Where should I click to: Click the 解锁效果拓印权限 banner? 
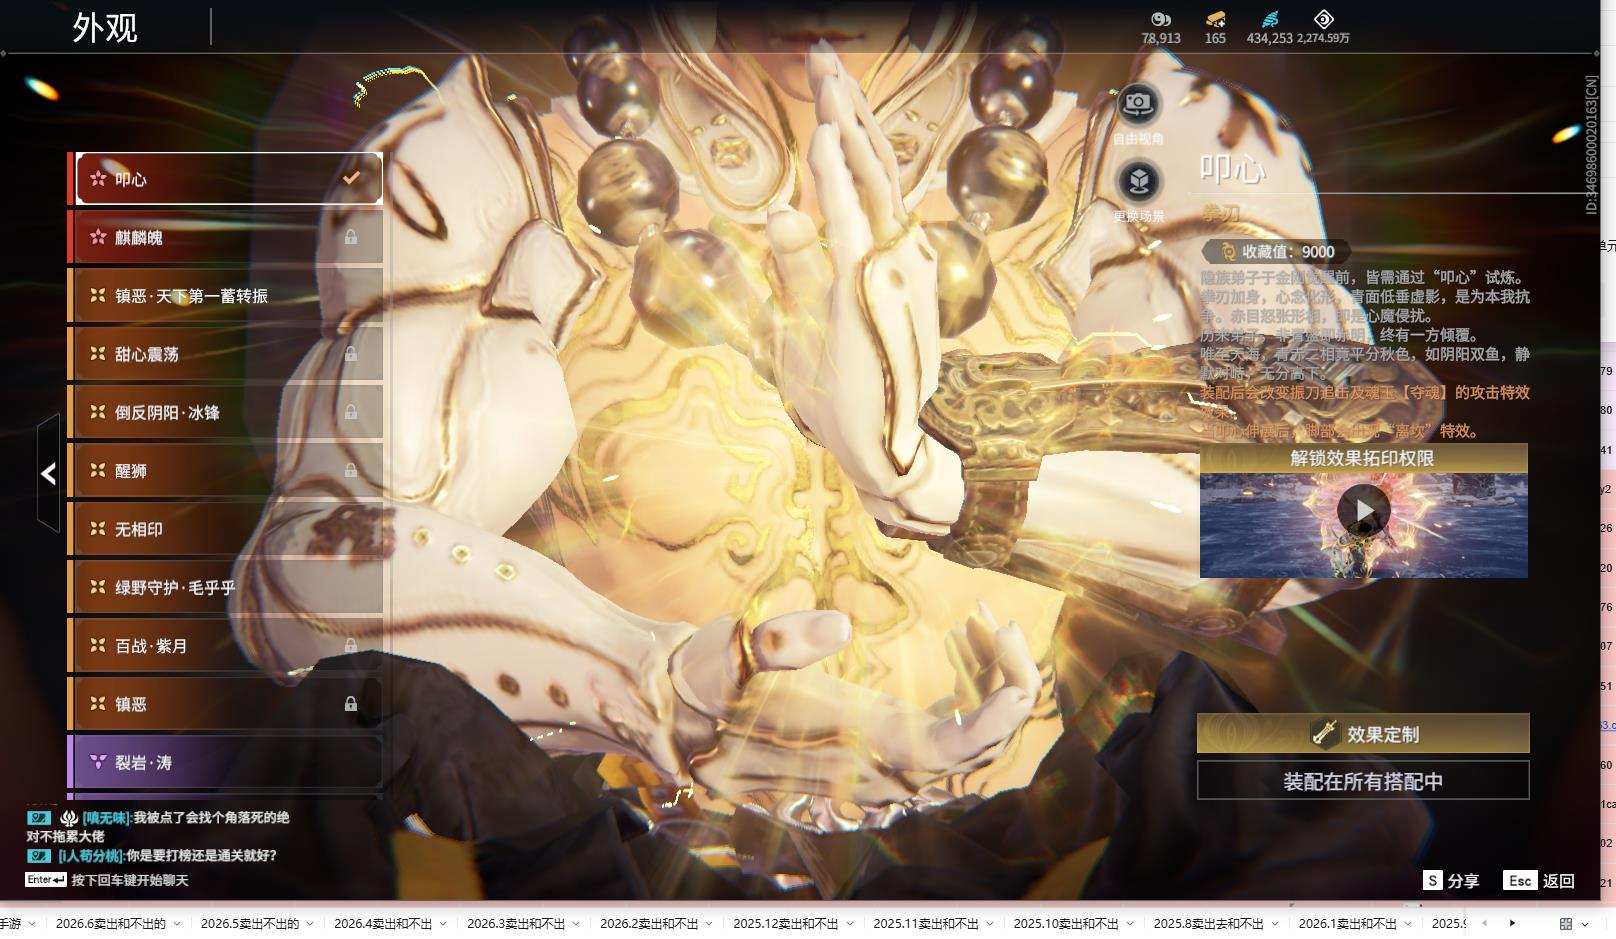tap(1363, 458)
